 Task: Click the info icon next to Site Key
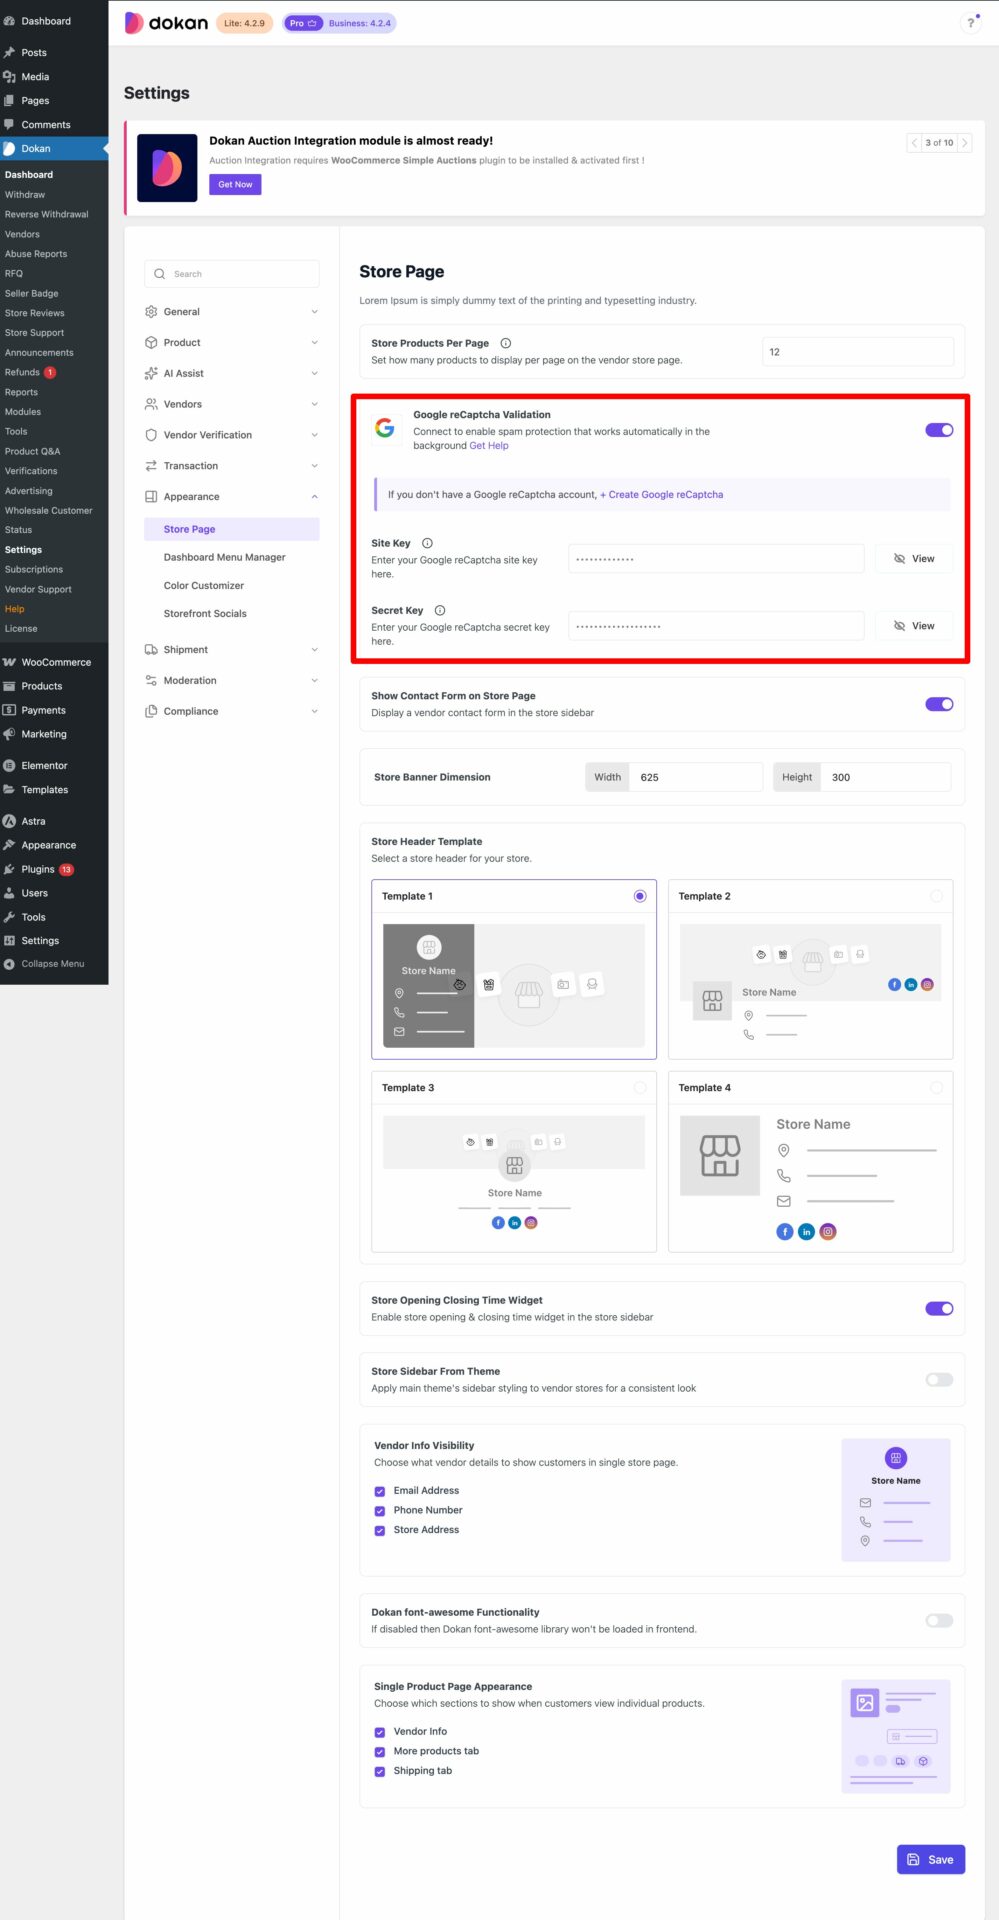[x=427, y=543]
